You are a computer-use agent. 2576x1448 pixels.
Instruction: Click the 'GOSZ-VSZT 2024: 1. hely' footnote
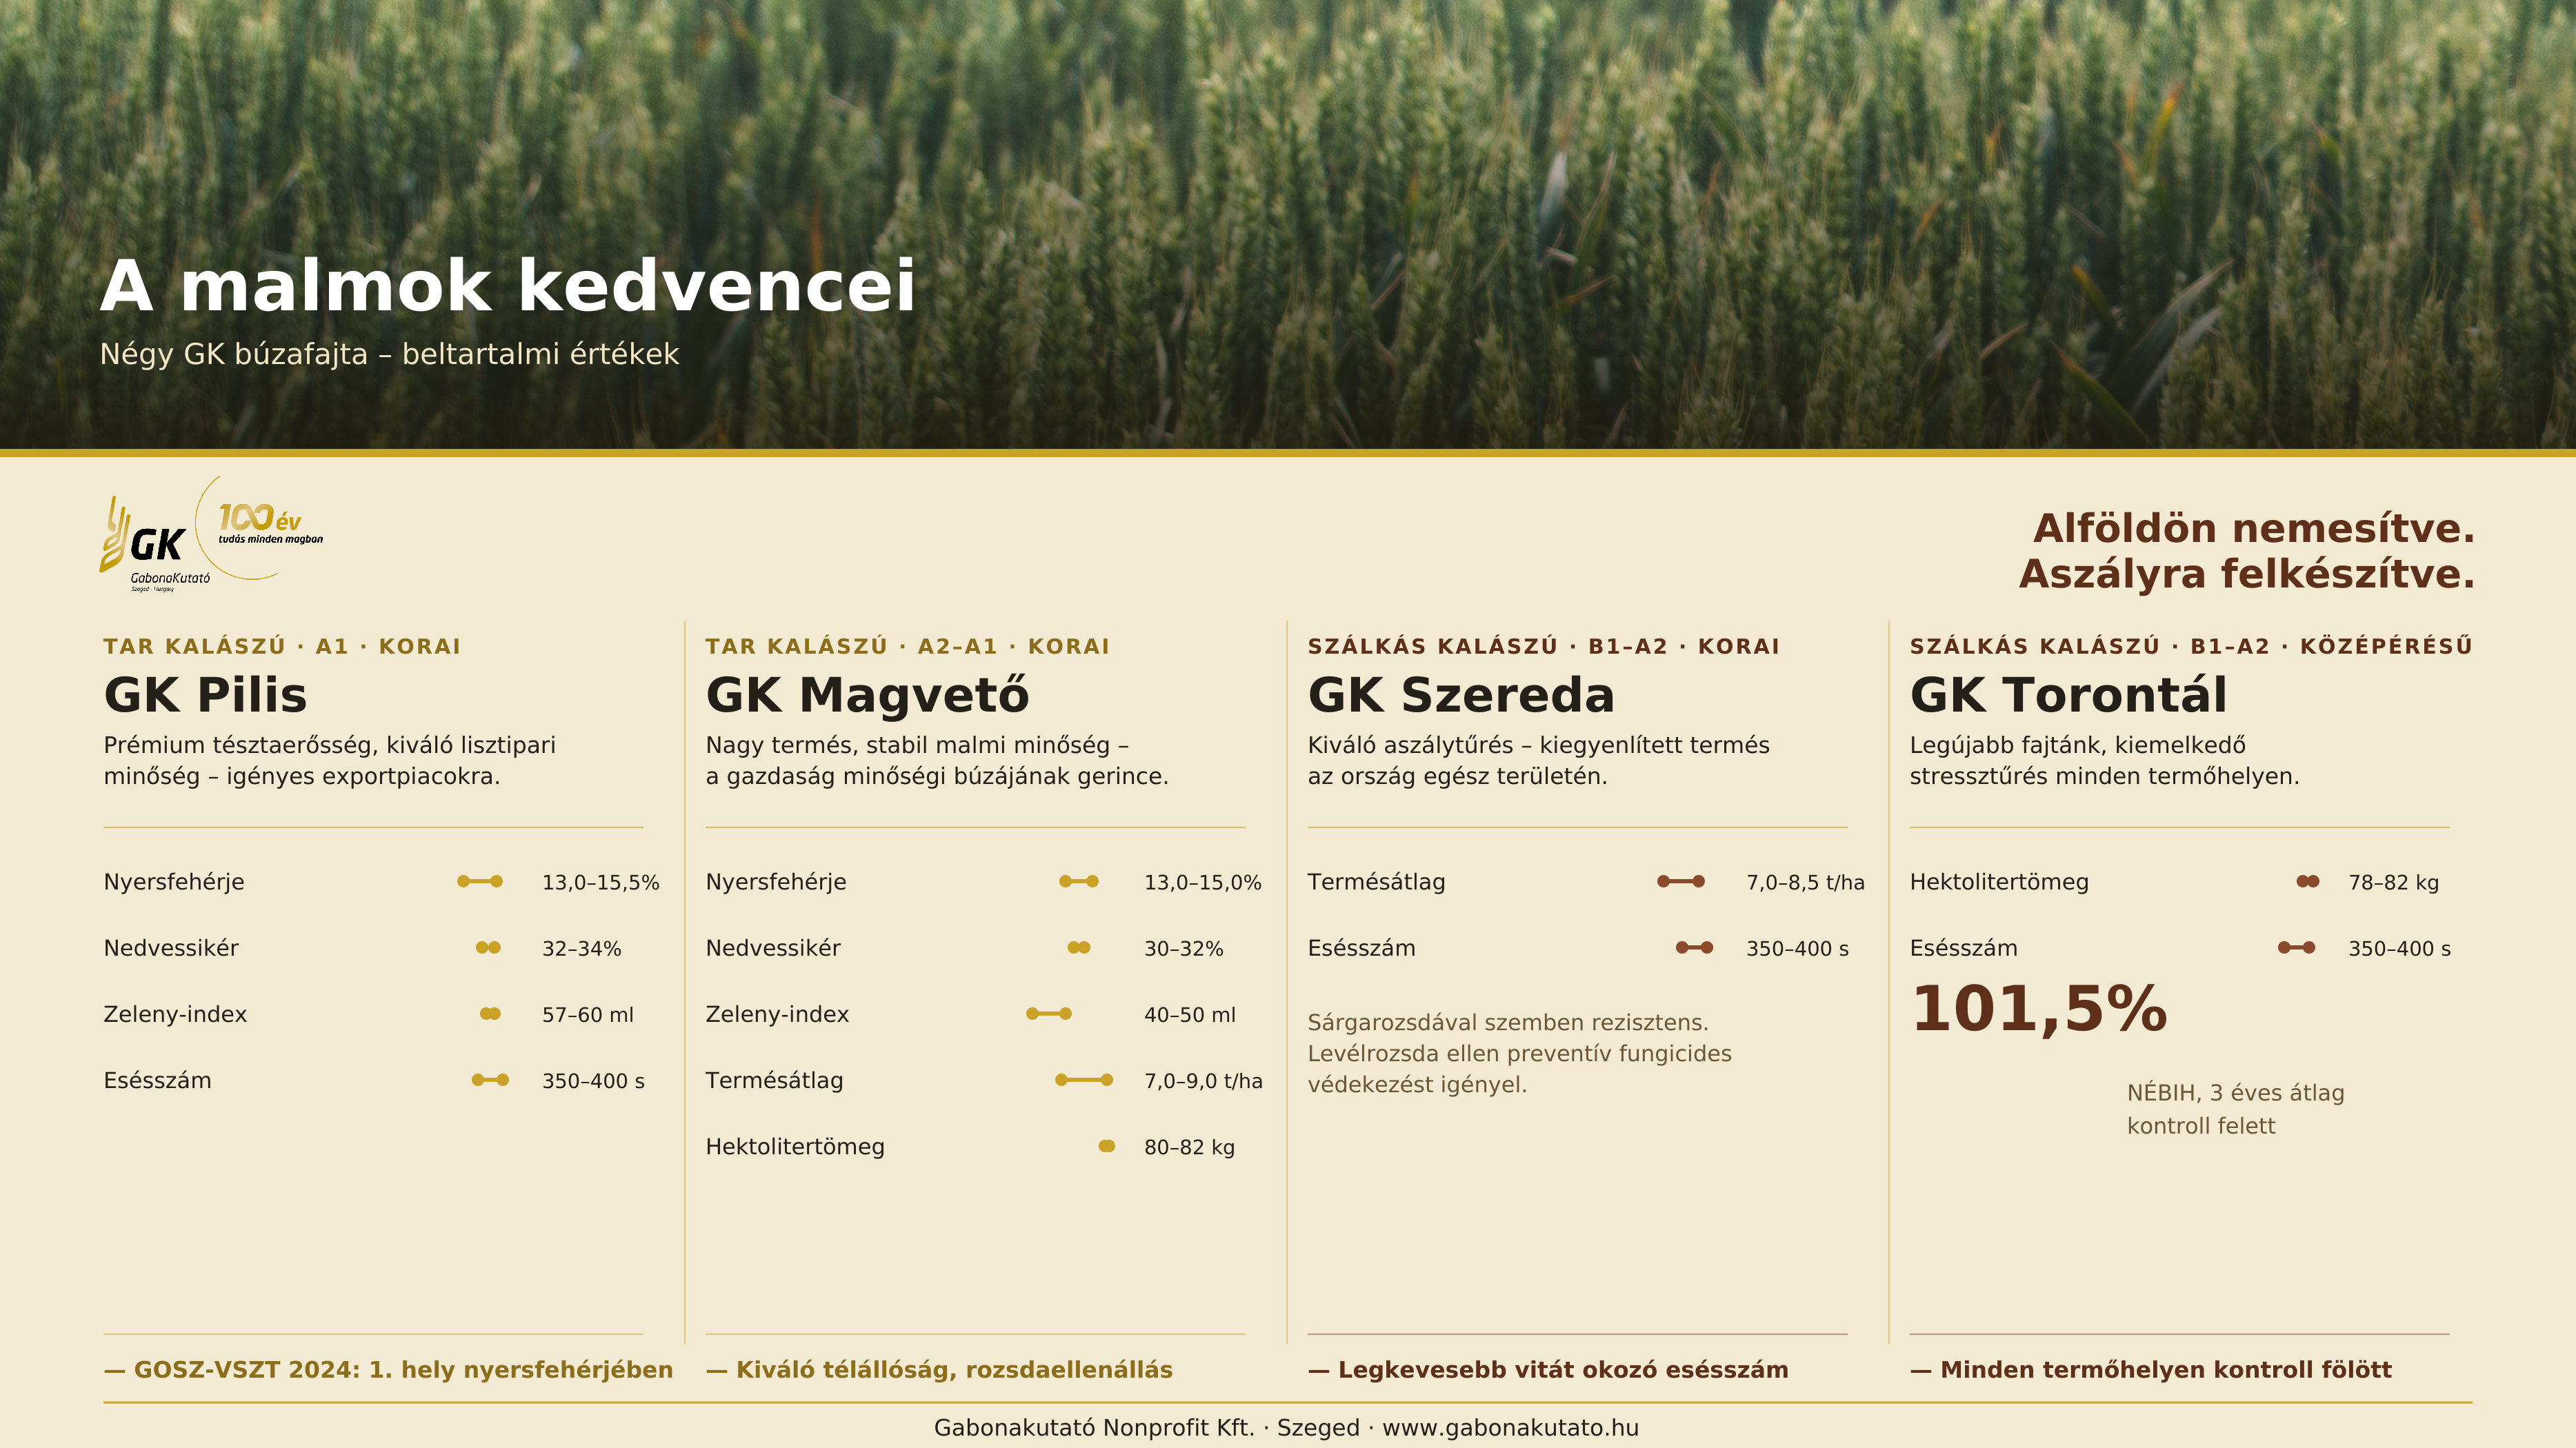(388, 1370)
